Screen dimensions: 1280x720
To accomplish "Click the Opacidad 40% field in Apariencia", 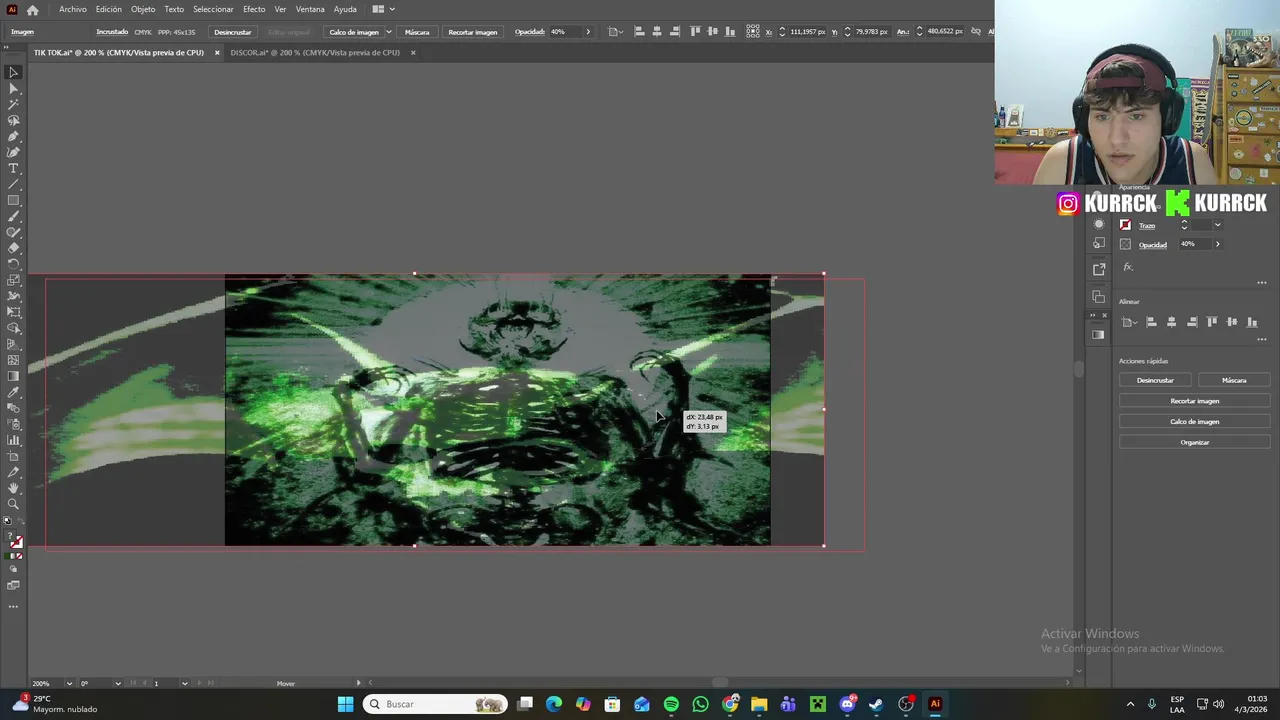I will (1195, 244).
